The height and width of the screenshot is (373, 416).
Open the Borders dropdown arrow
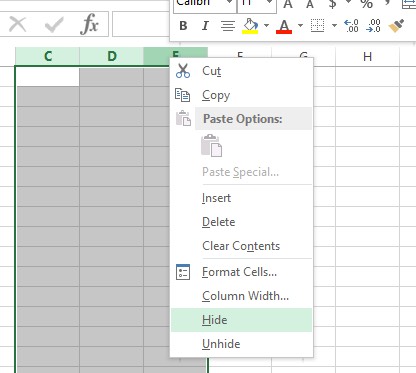click(334, 25)
